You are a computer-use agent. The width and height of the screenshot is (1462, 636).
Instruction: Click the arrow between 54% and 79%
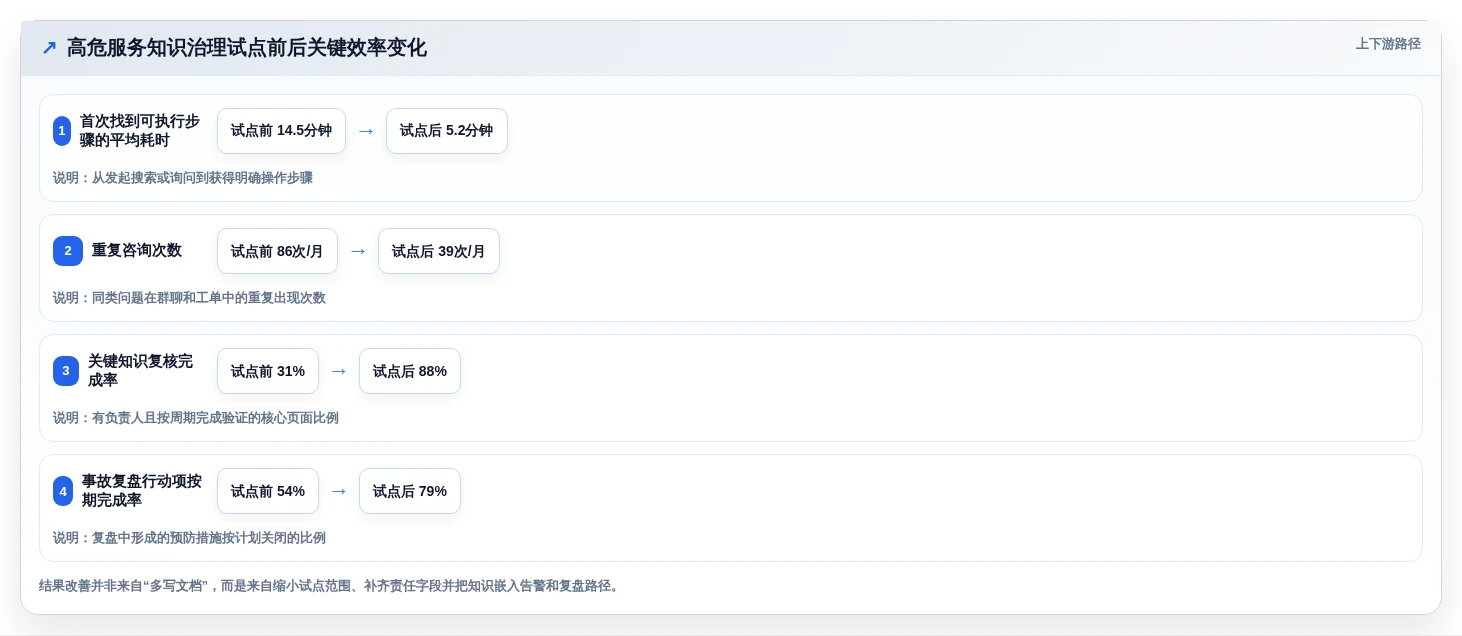click(339, 491)
